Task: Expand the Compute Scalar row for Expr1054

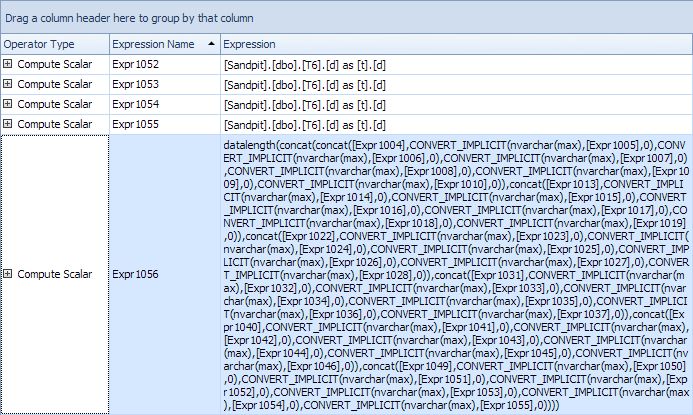Action: [8, 104]
